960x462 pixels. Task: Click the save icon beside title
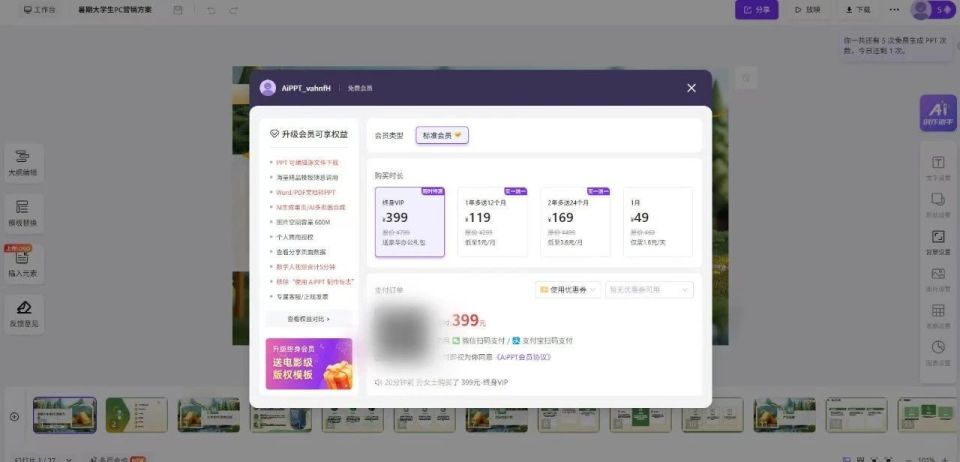[178, 10]
